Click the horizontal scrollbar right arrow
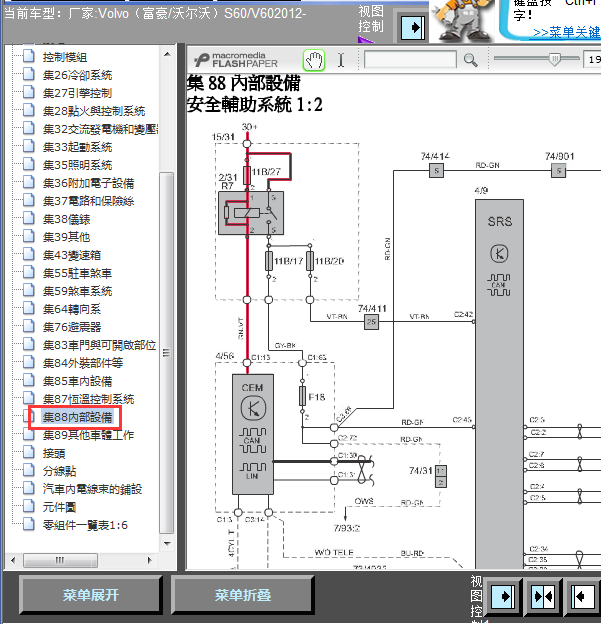This screenshot has height=624, width=601. pos(150,560)
